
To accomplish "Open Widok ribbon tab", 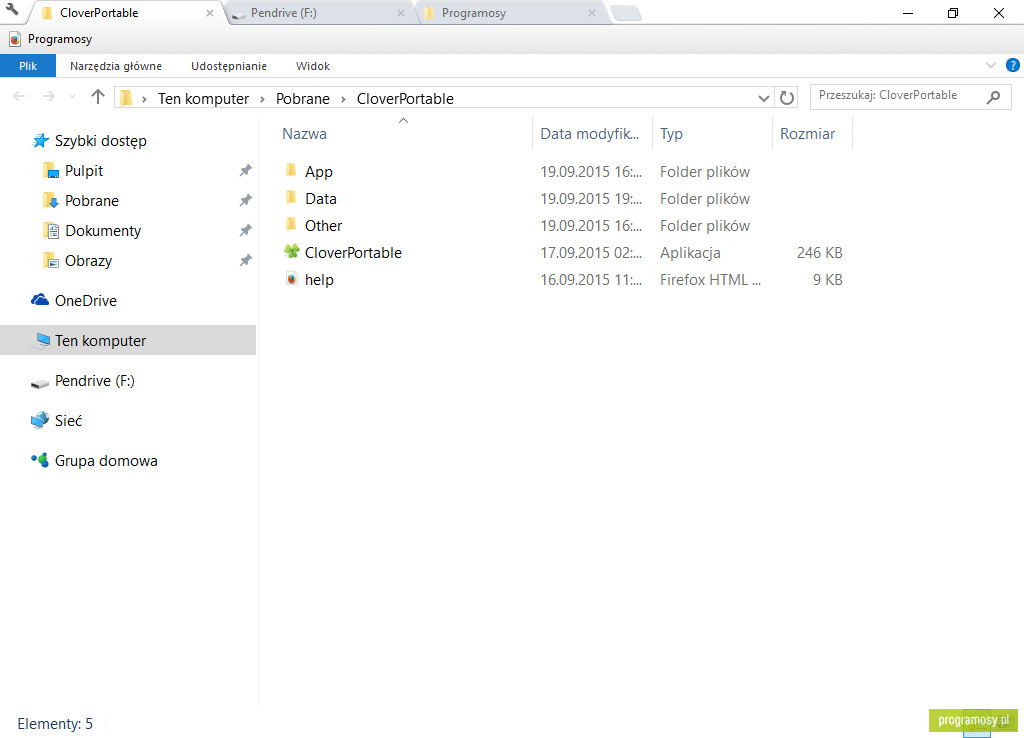I will (313, 66).
